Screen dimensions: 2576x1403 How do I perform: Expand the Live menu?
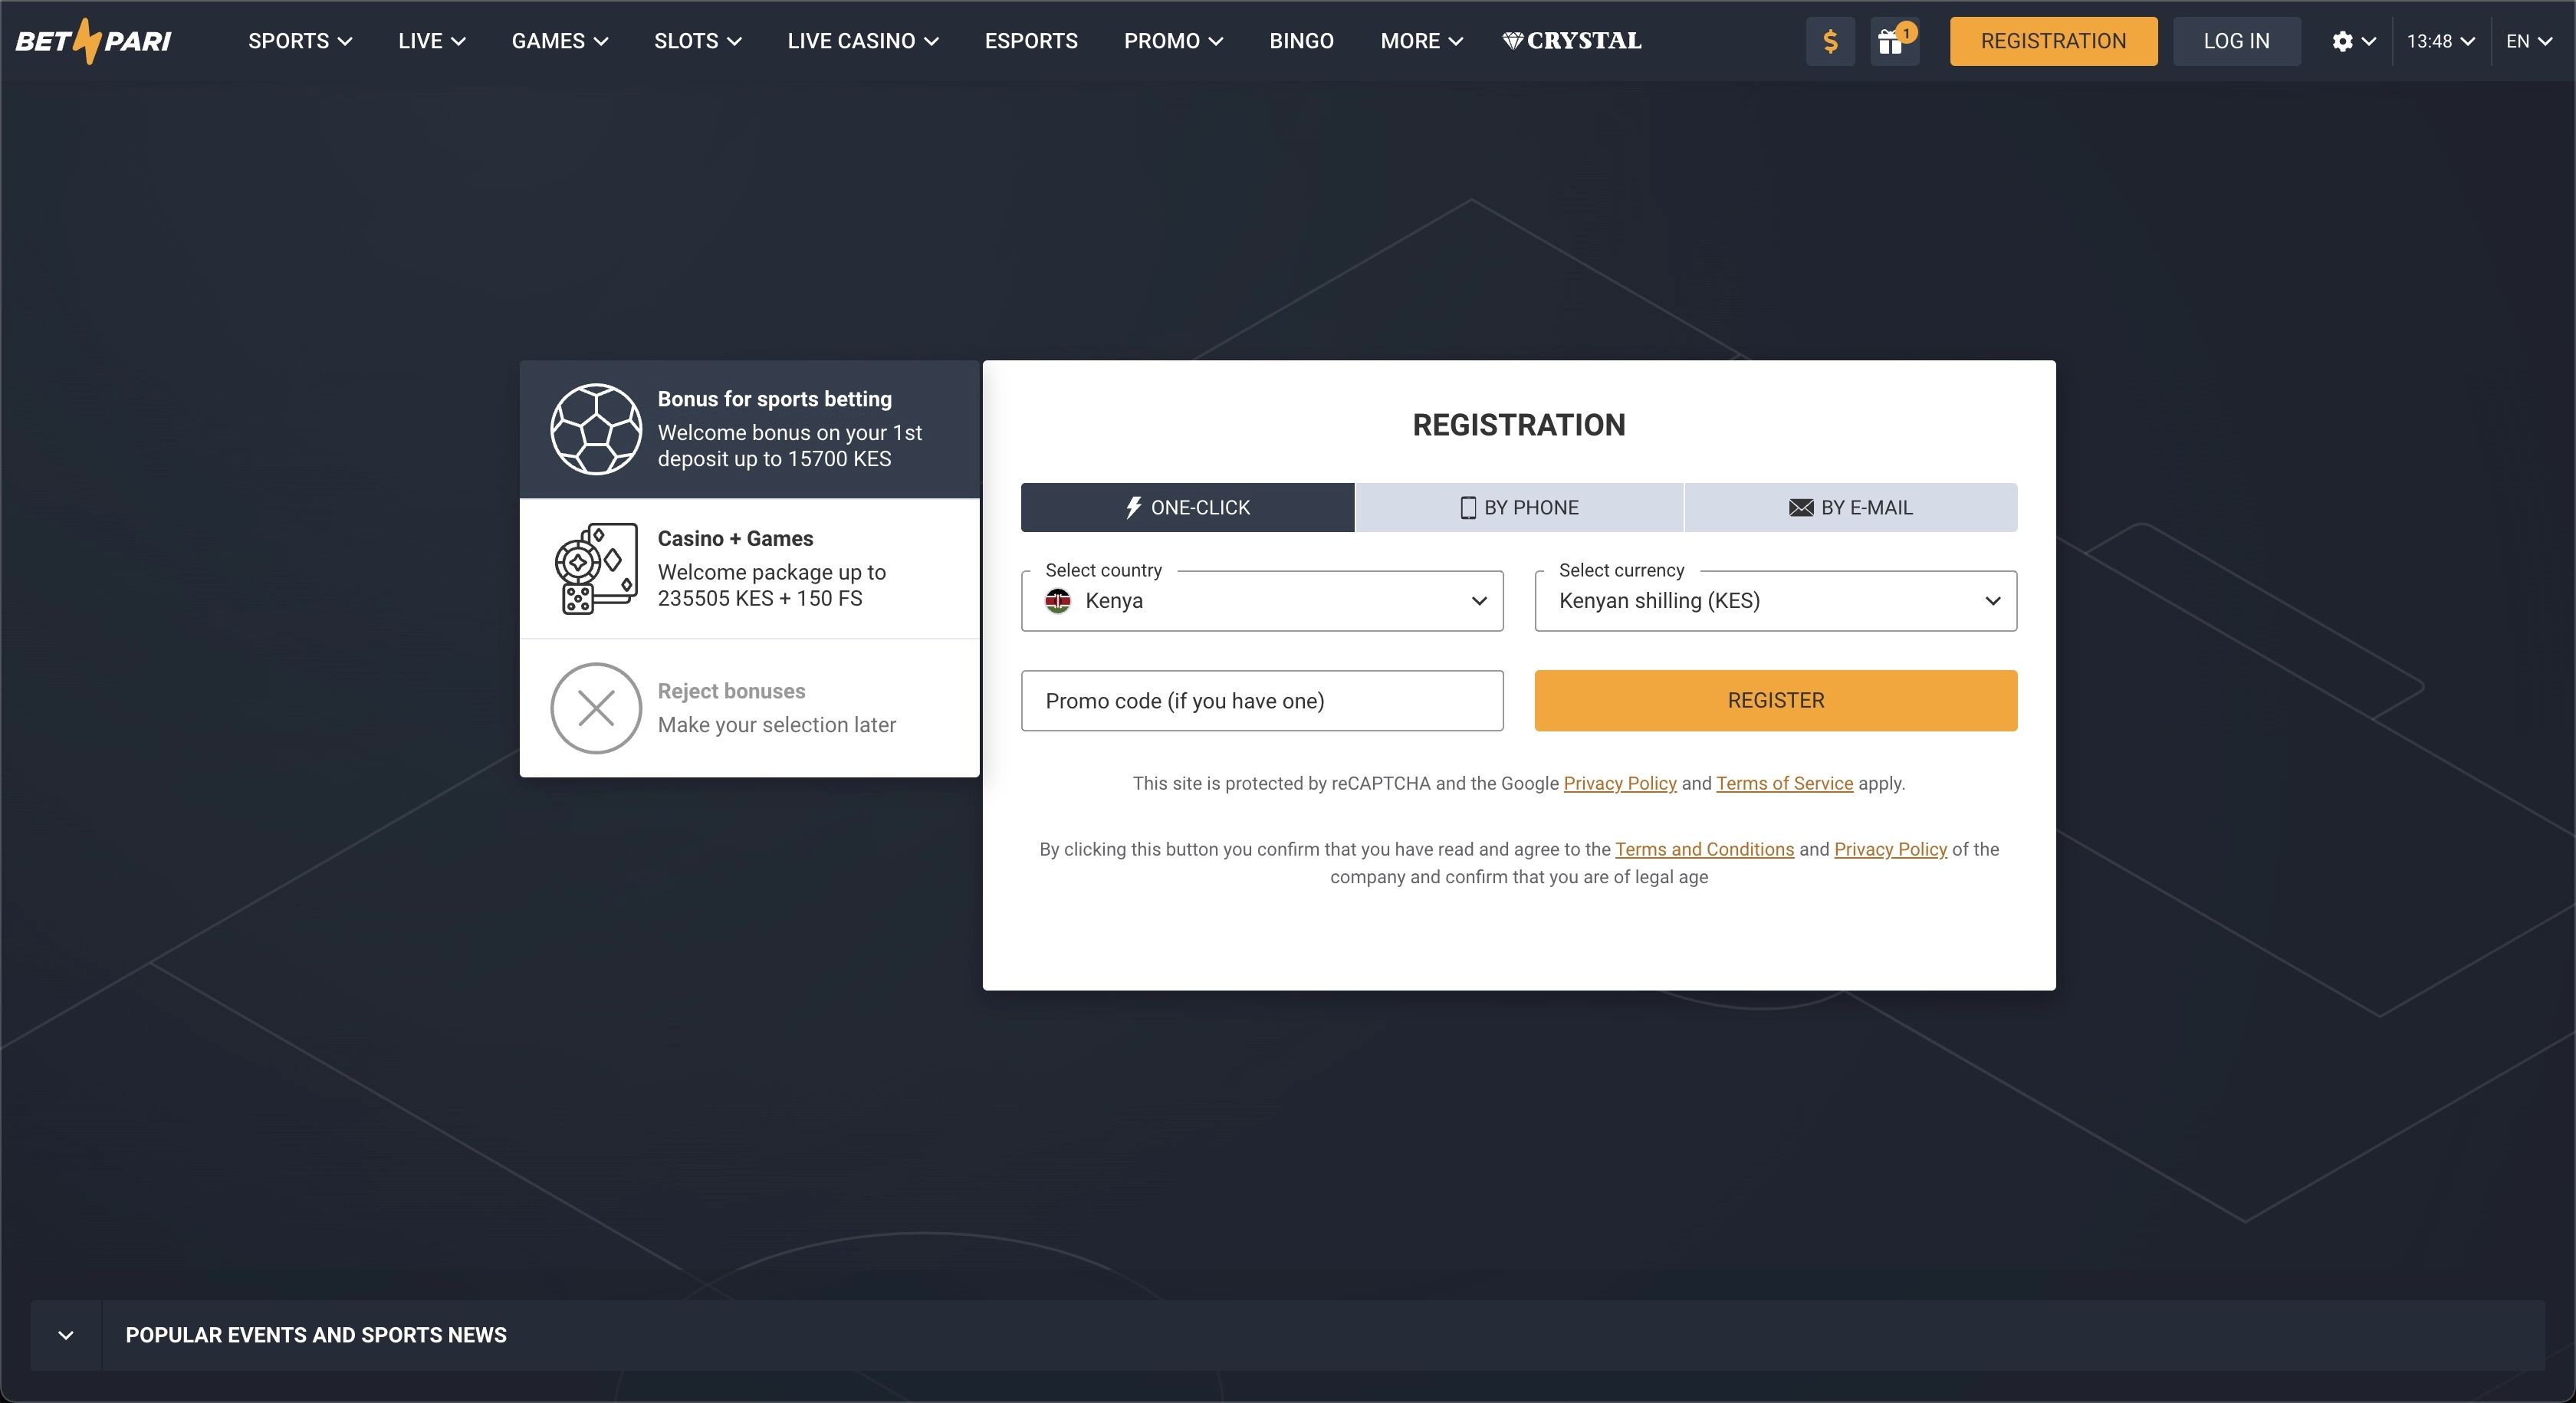click(432, 41)
